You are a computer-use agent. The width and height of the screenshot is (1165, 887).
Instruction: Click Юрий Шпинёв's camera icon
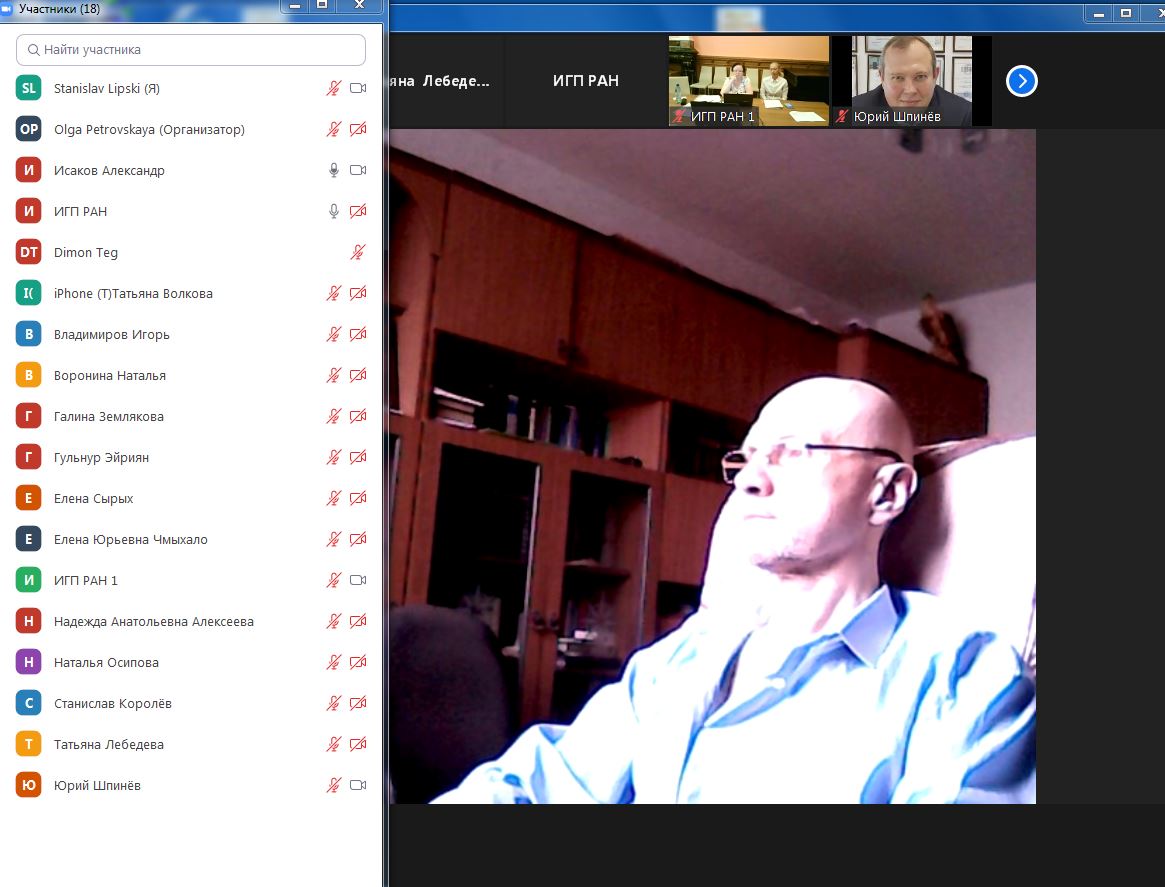point(358,785)
